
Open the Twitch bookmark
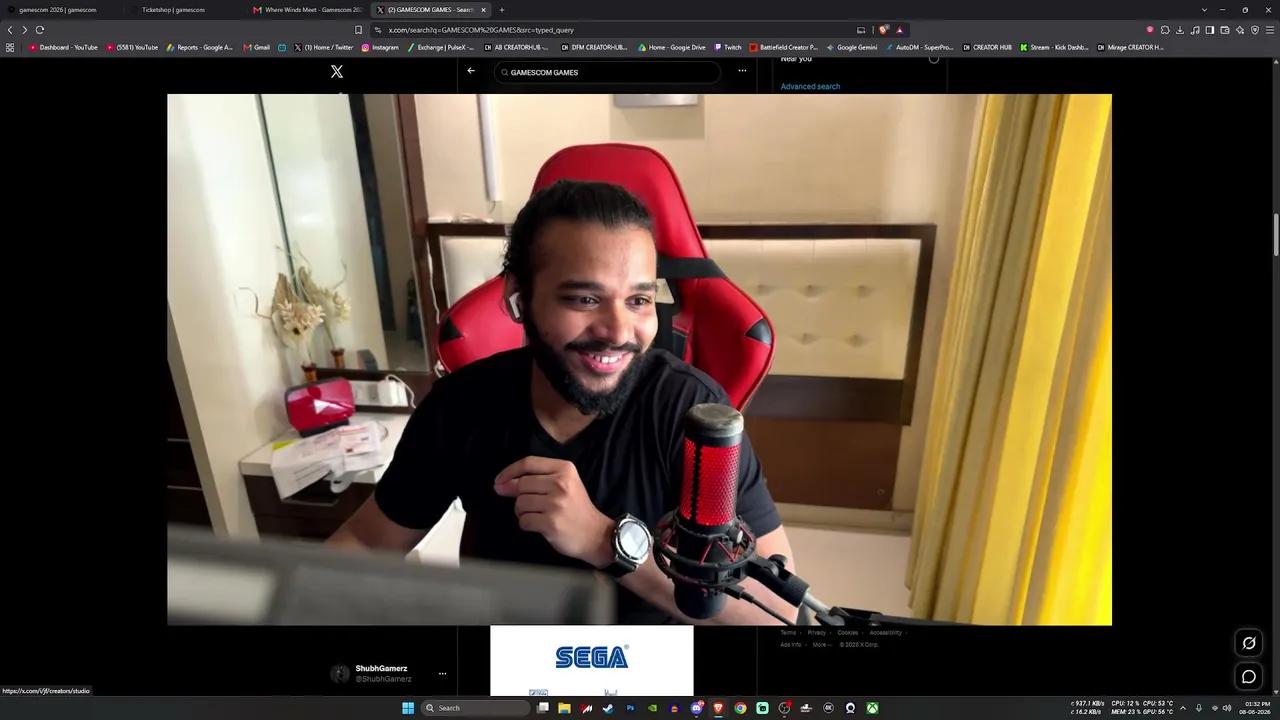[728, 47]
